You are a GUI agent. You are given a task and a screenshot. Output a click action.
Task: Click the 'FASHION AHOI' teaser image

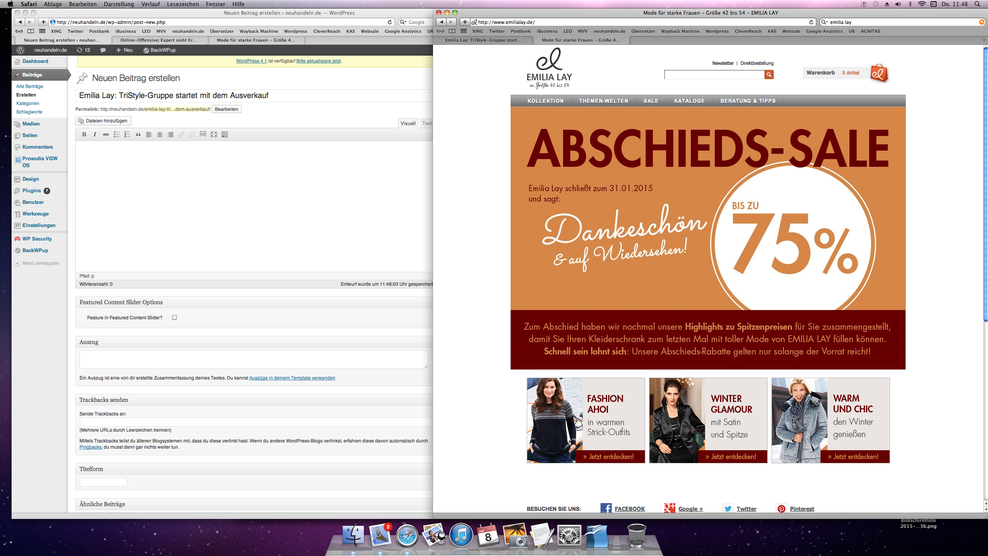pos(586,420)
